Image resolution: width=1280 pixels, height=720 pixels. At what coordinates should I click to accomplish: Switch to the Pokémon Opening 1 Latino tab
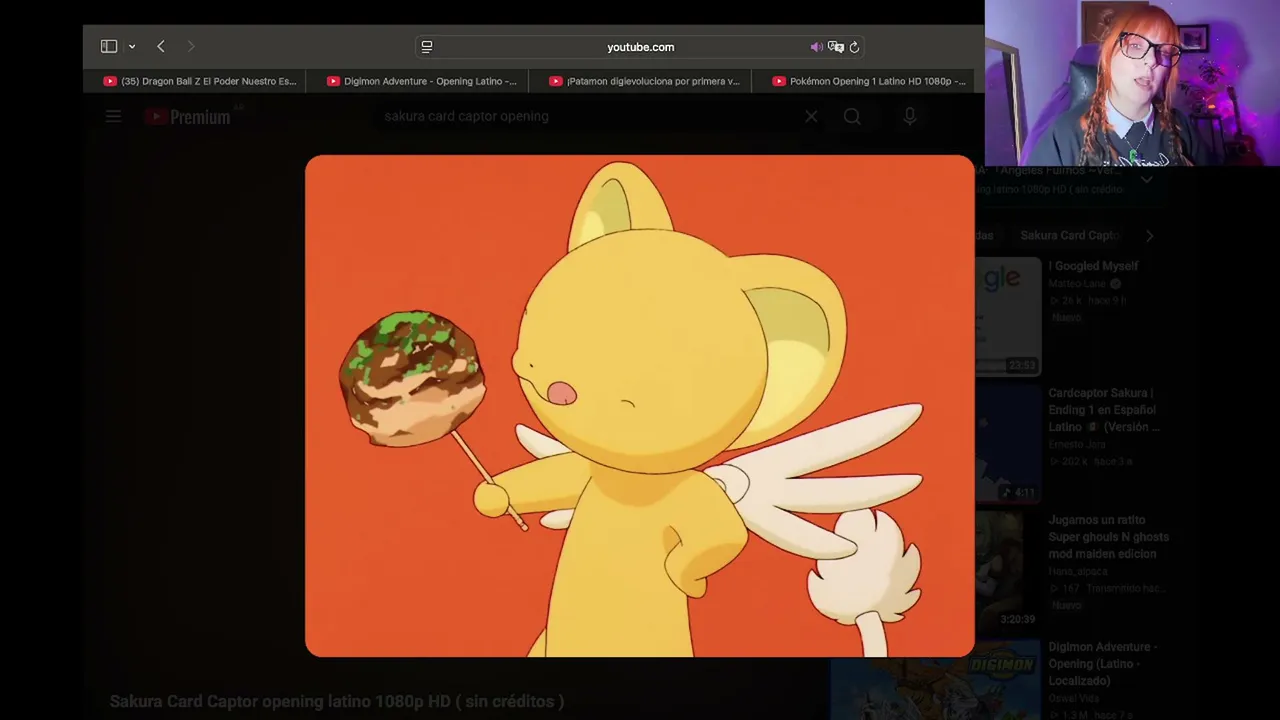pos(869,81)
